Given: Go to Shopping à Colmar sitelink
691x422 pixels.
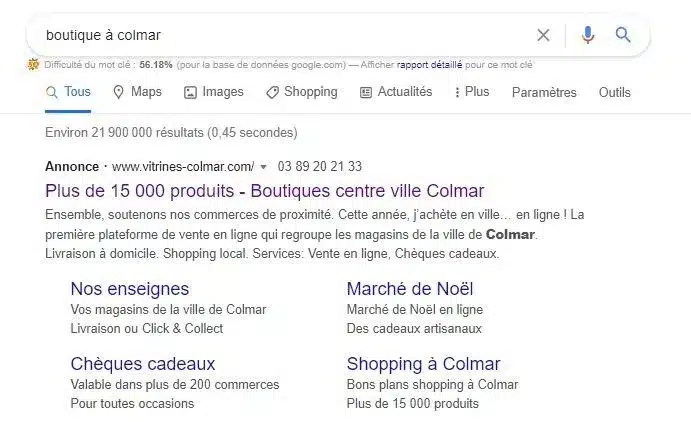Looking at the screenshot, I should (x=423, y=364).
